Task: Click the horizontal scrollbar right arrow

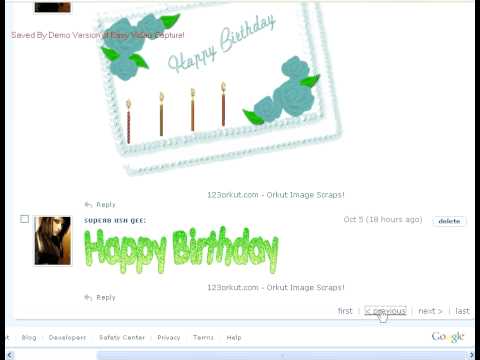Action: click(x=471, y=355)
